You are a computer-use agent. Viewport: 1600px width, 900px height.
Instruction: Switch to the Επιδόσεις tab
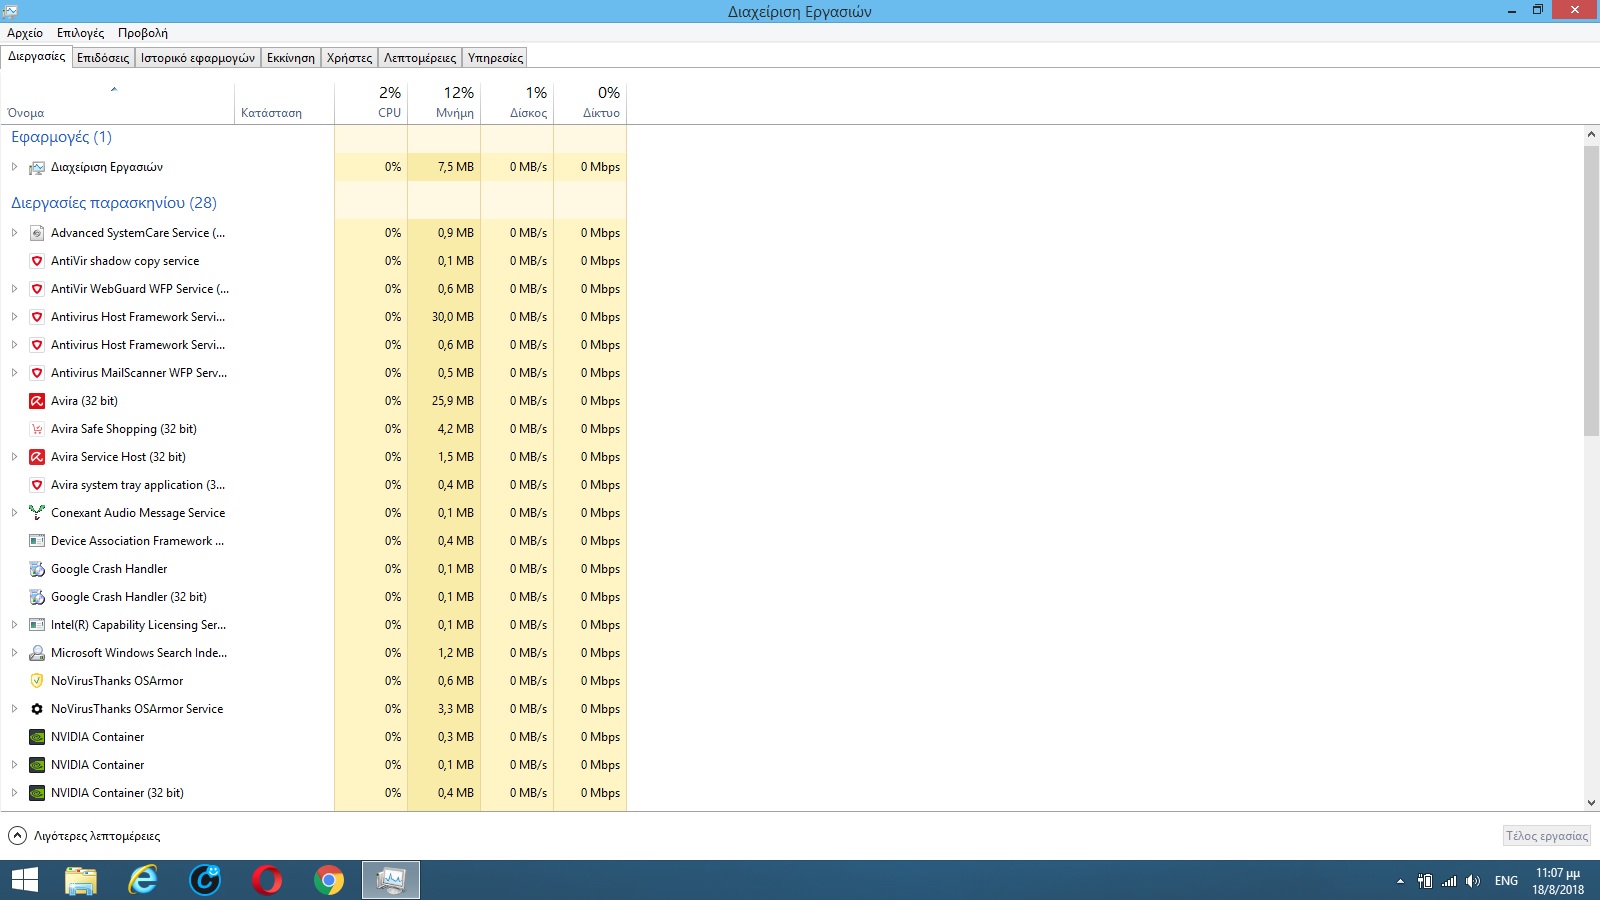[x=103, y=58]
